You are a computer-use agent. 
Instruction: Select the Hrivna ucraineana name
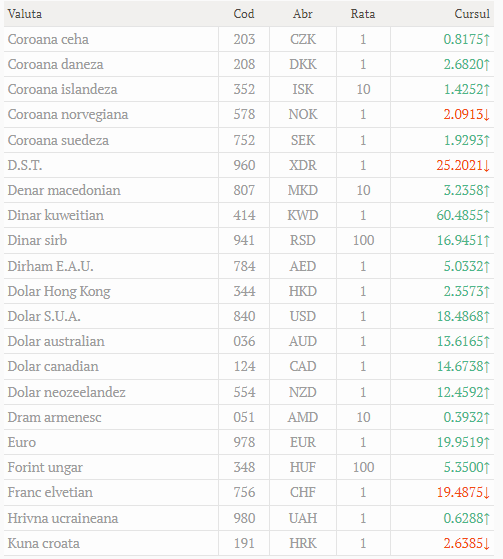(63, 518)
